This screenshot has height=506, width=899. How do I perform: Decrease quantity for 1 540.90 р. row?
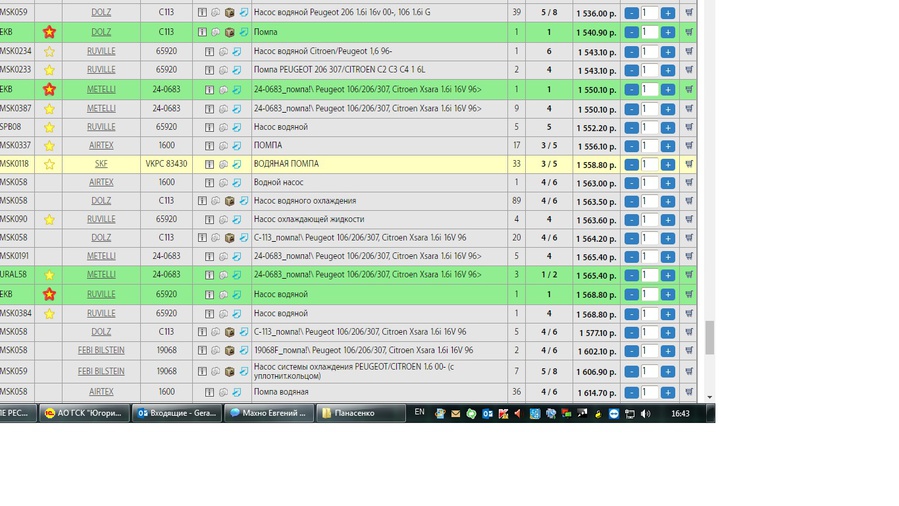(631, 33)
